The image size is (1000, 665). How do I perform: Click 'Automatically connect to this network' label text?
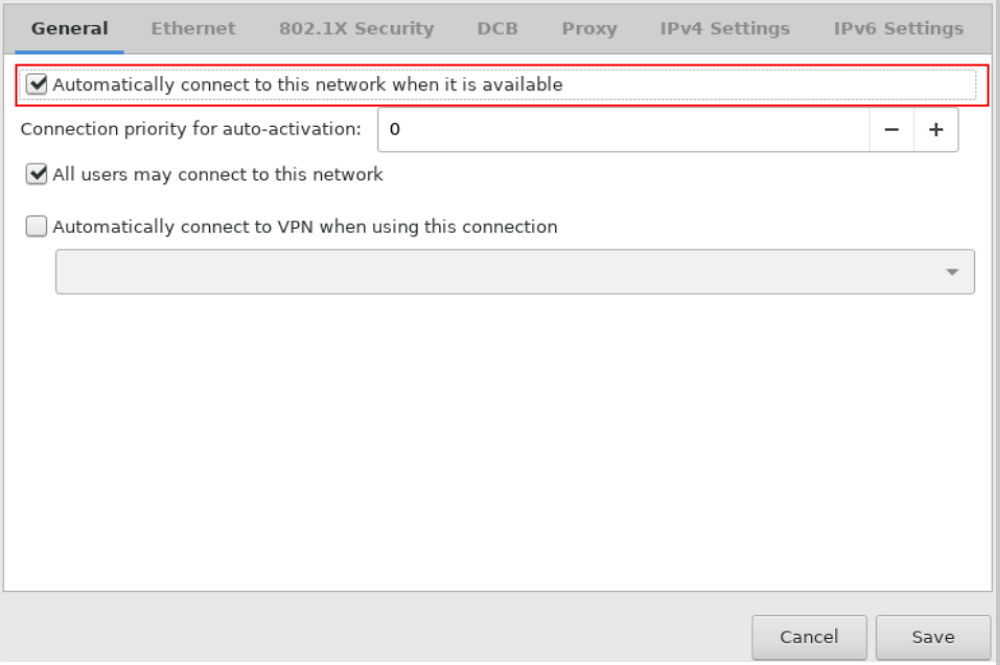point(307,85)
